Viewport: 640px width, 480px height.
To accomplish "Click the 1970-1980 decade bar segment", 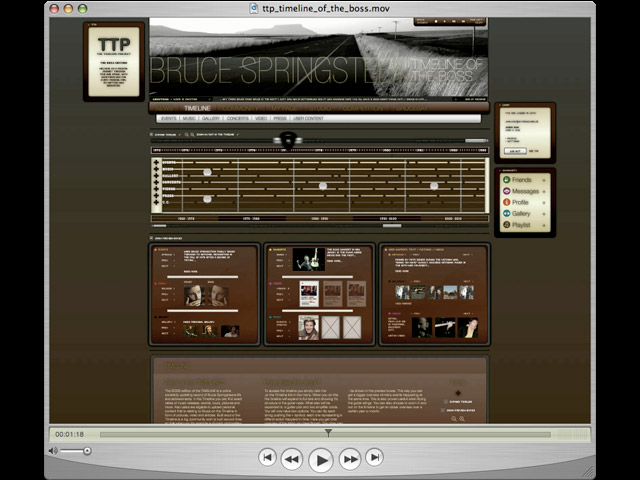I will click(252, 219).
